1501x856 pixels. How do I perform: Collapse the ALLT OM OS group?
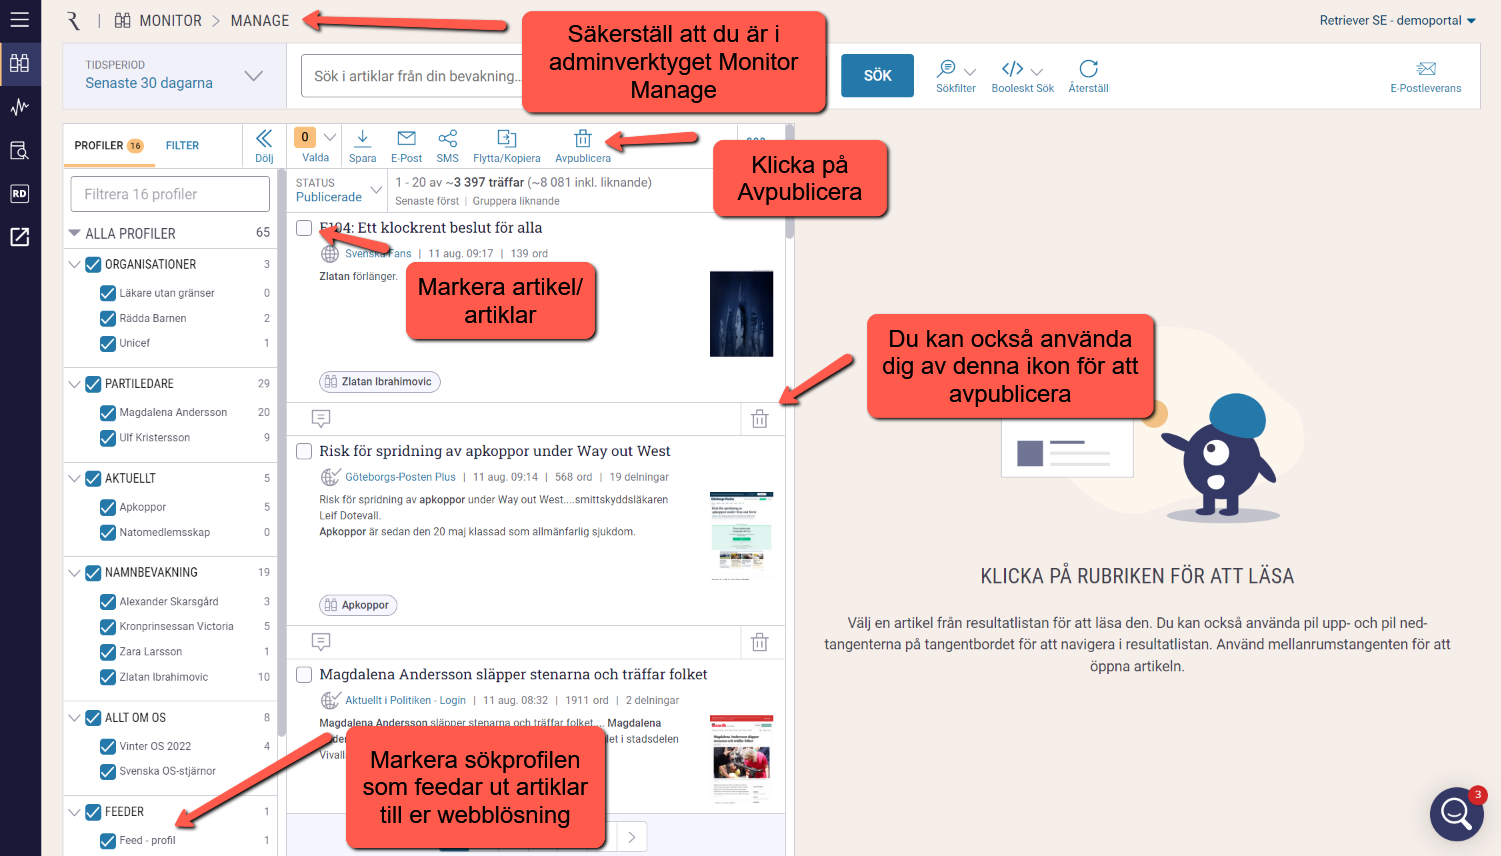(74, 718)
